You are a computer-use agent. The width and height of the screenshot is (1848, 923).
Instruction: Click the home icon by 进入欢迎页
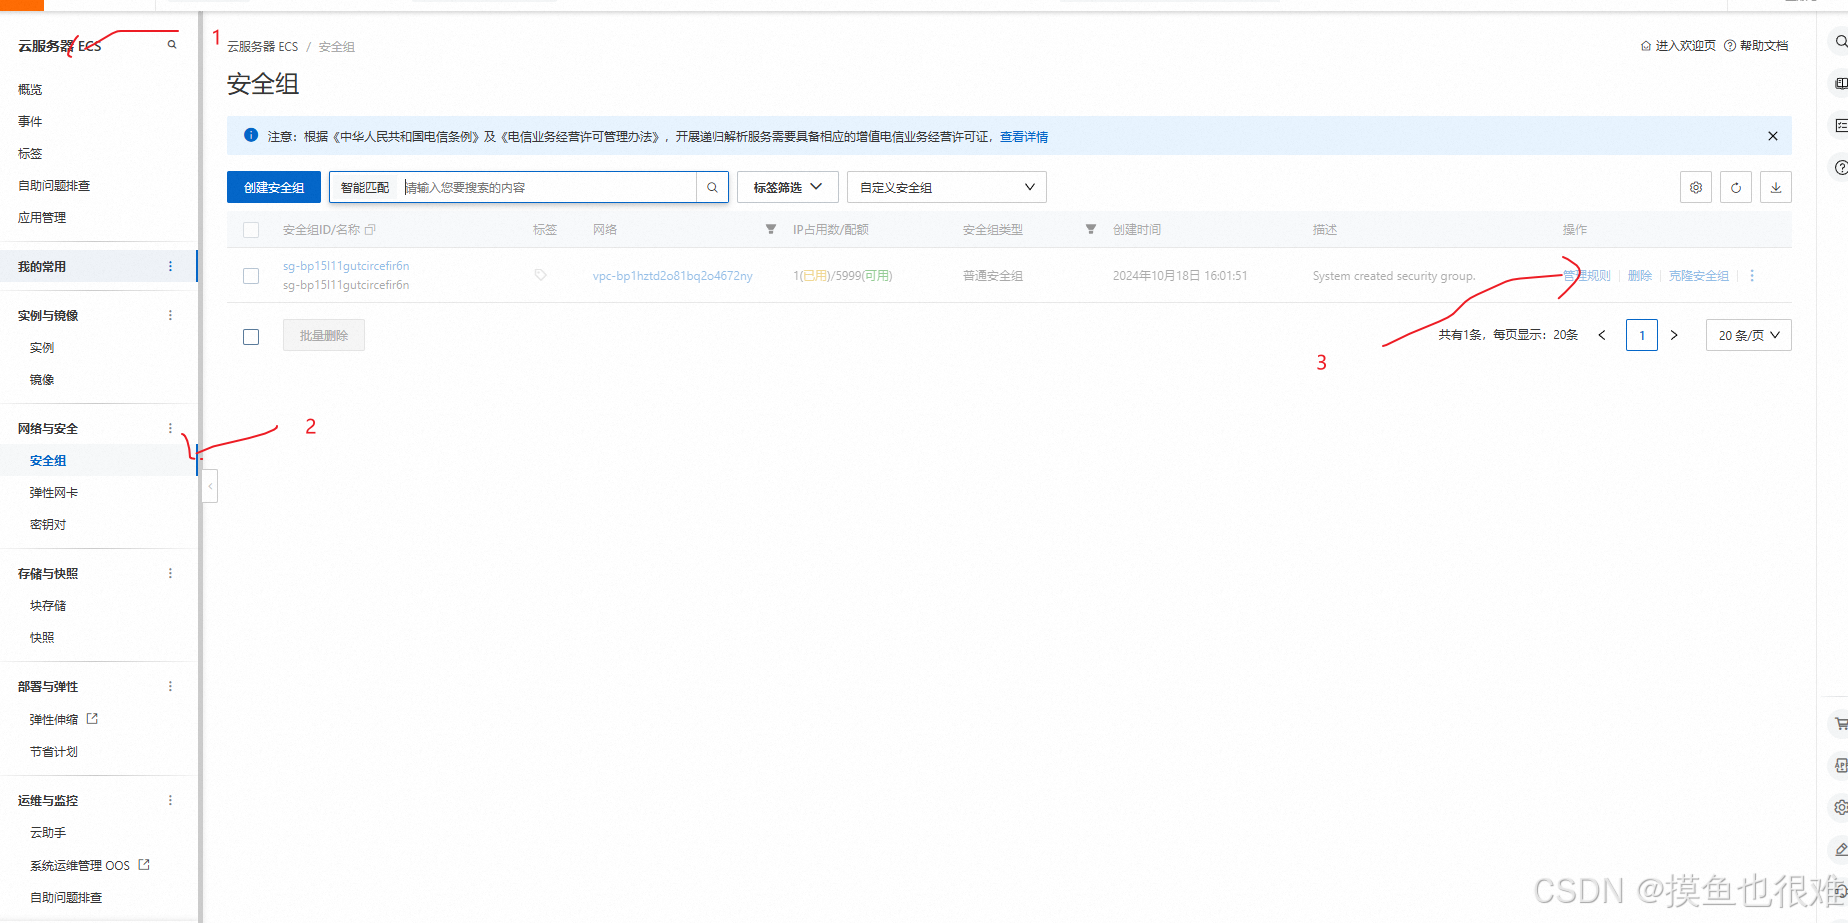click(x=1646, y=46)
